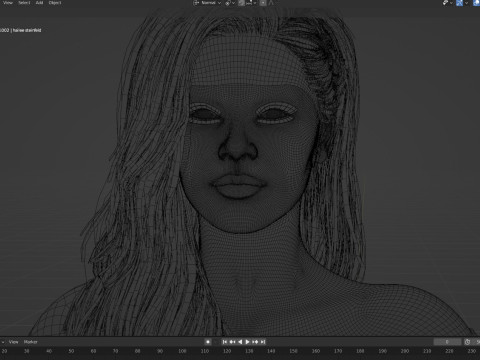Toggle the snapping magnet button

click(x=242, y=3)
